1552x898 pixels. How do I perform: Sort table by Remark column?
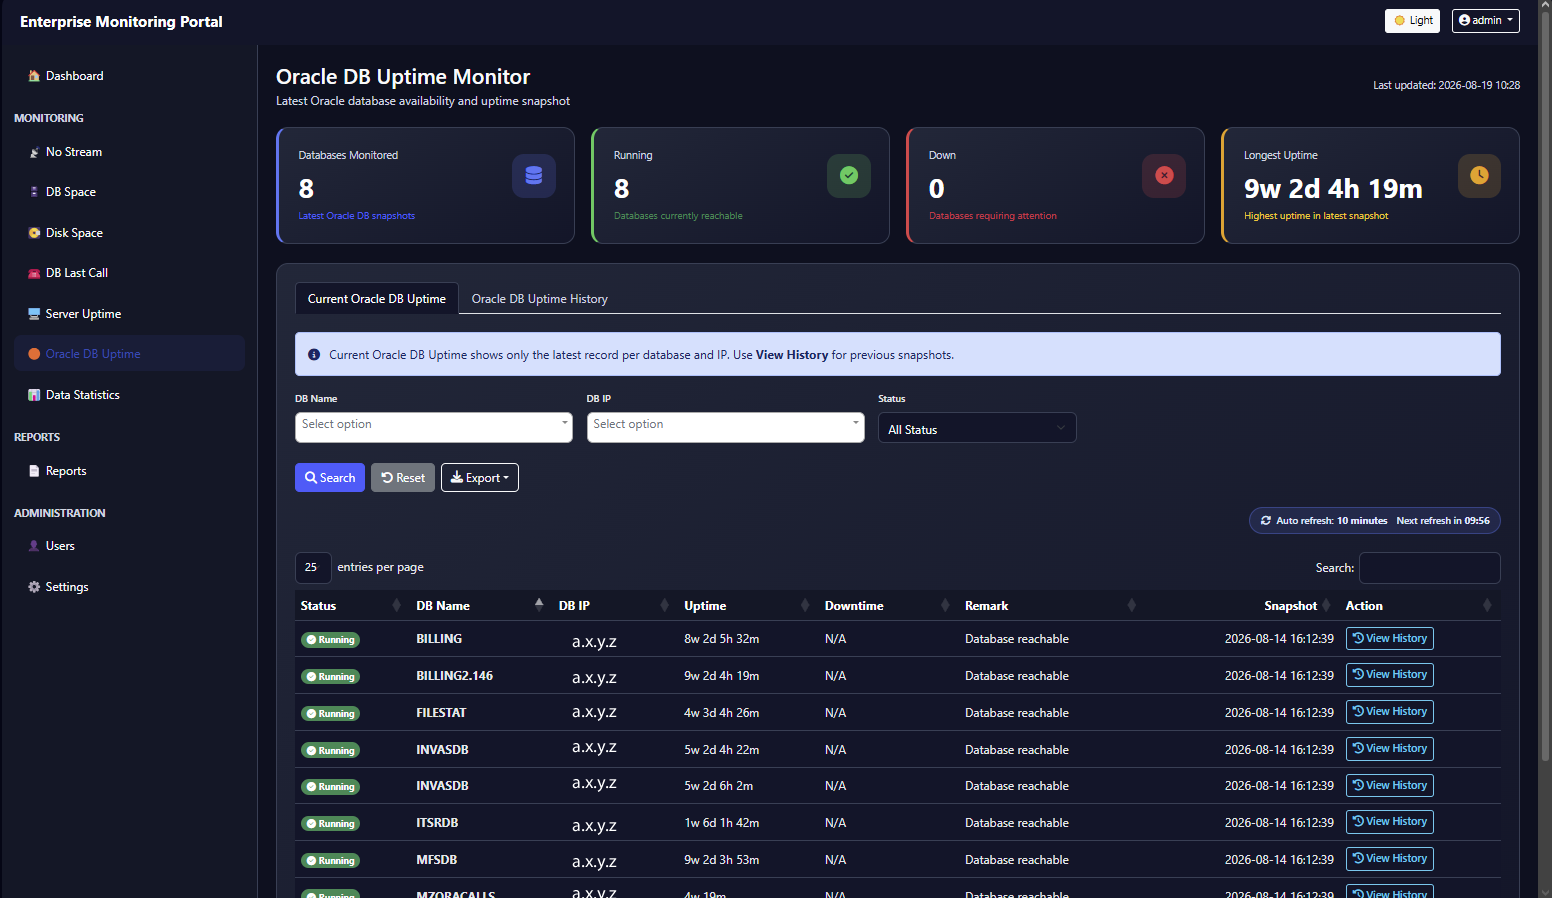point(1050,606)
